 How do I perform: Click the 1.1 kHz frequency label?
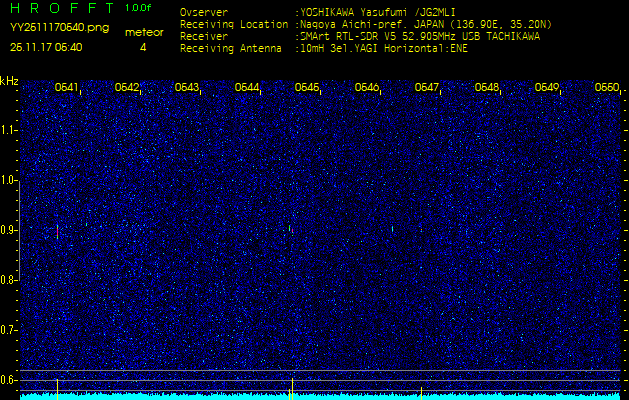pos(8,130)
